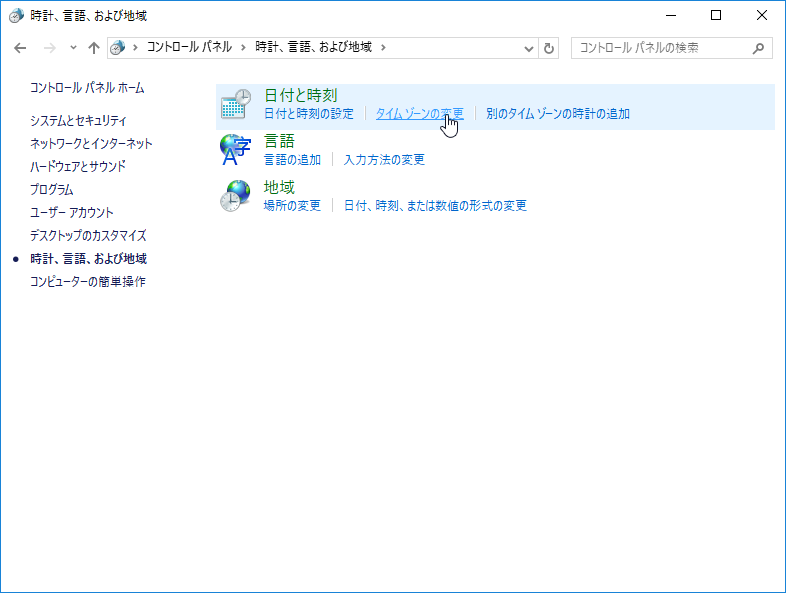Open 入力方法の変更 link

(384, 160)
